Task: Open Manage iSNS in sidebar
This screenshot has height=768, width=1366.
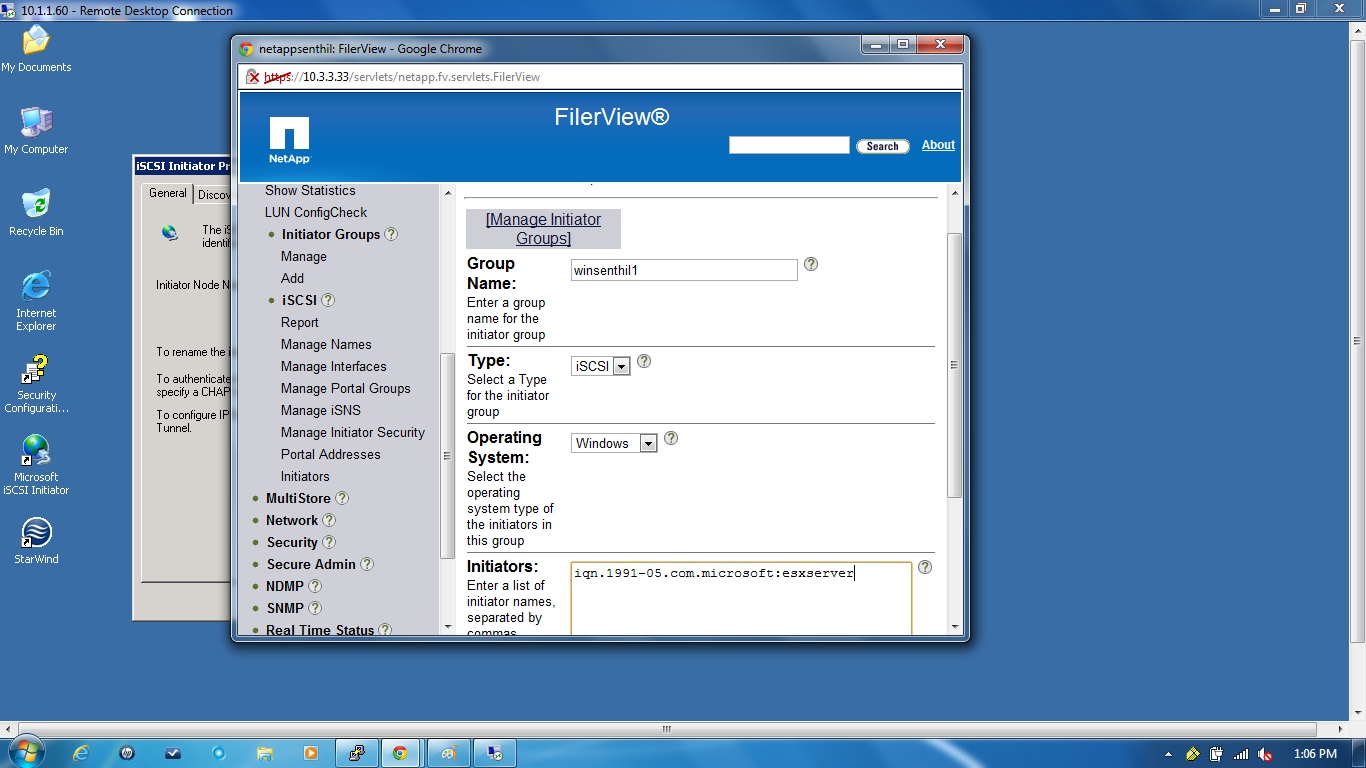Action: 321,410
